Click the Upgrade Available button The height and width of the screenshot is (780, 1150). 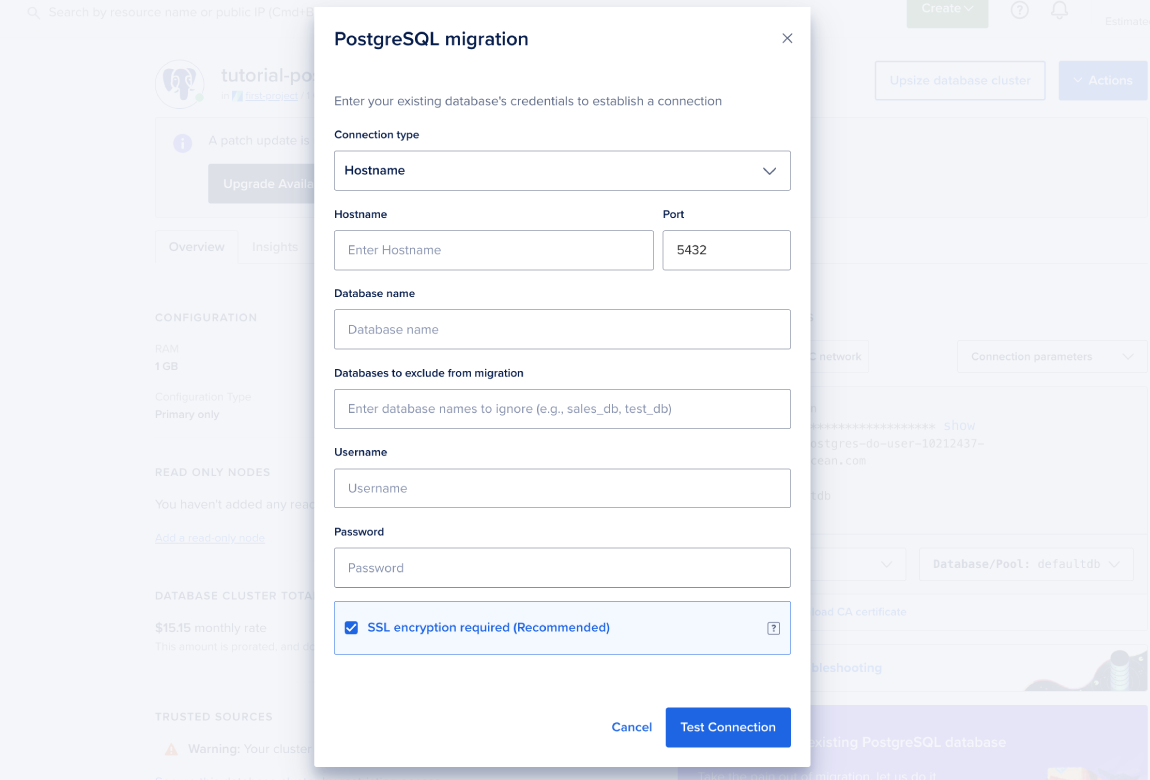coord(261,184)
